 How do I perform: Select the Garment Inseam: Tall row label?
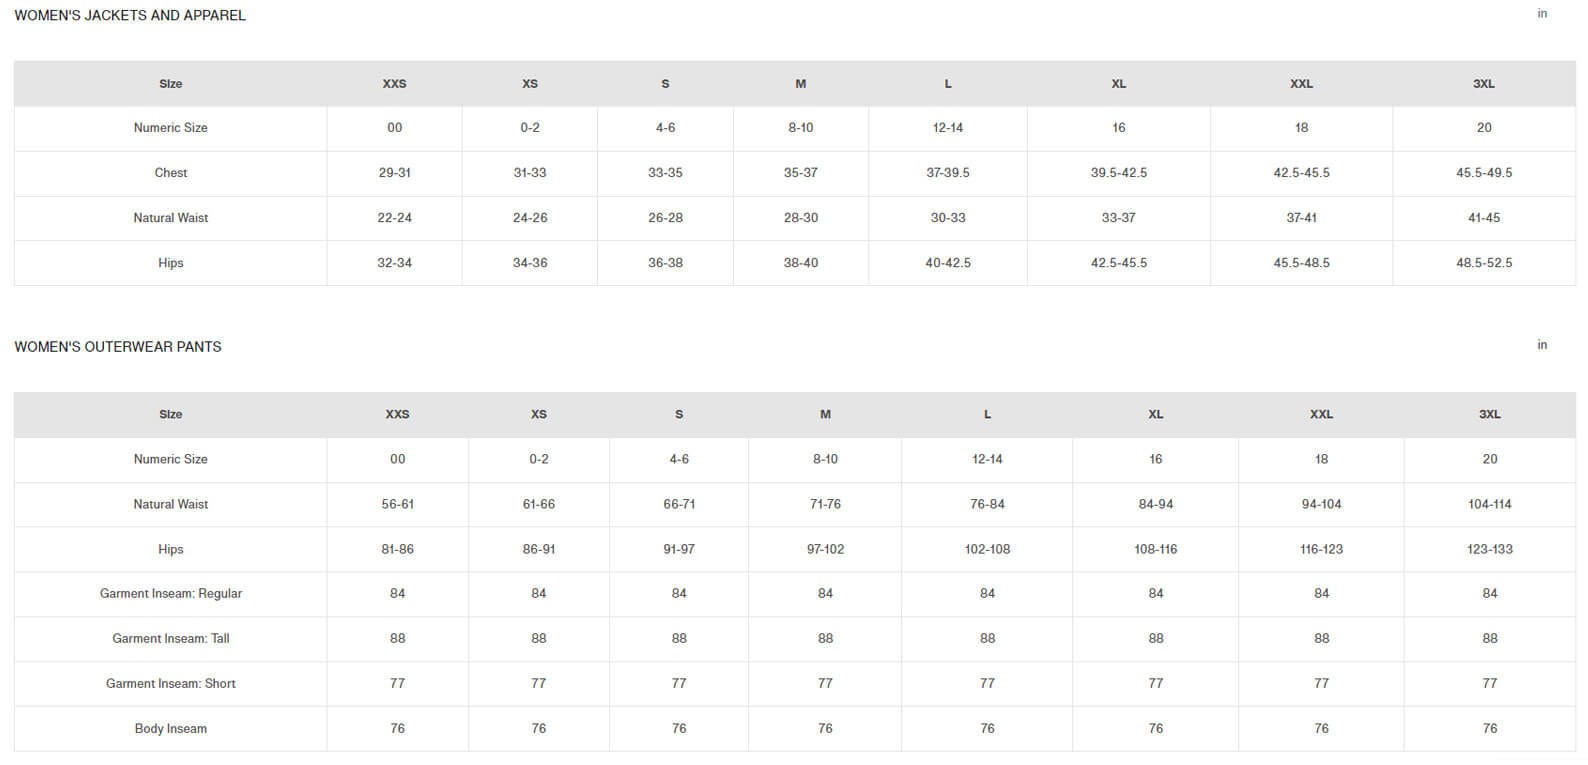[x=171, y=639]
